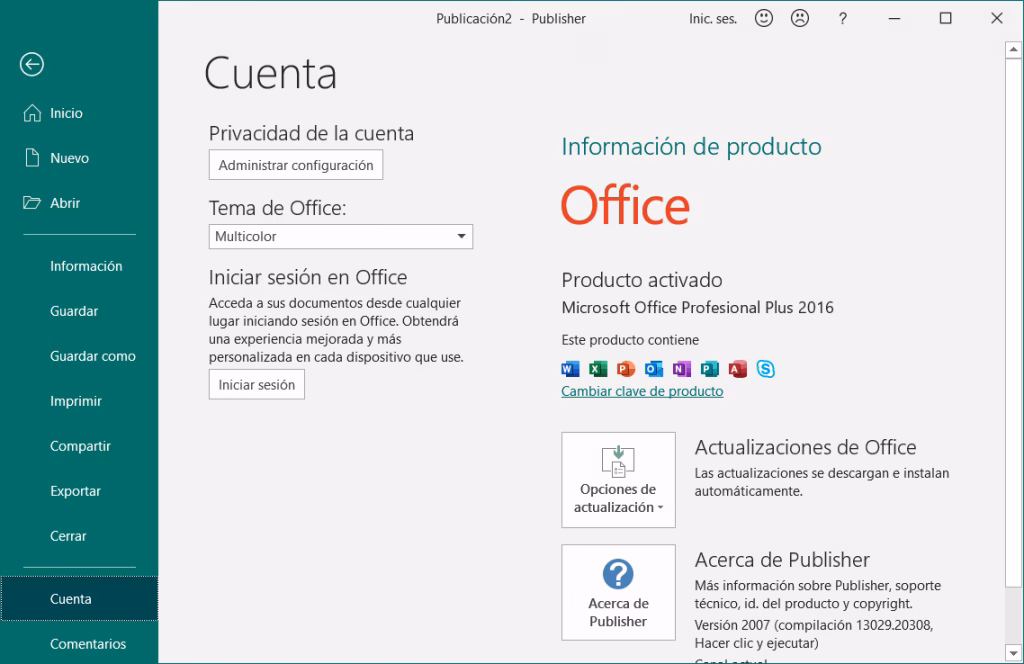
Task: Select Compartir in the sidebar
Action: coord(80,446)
